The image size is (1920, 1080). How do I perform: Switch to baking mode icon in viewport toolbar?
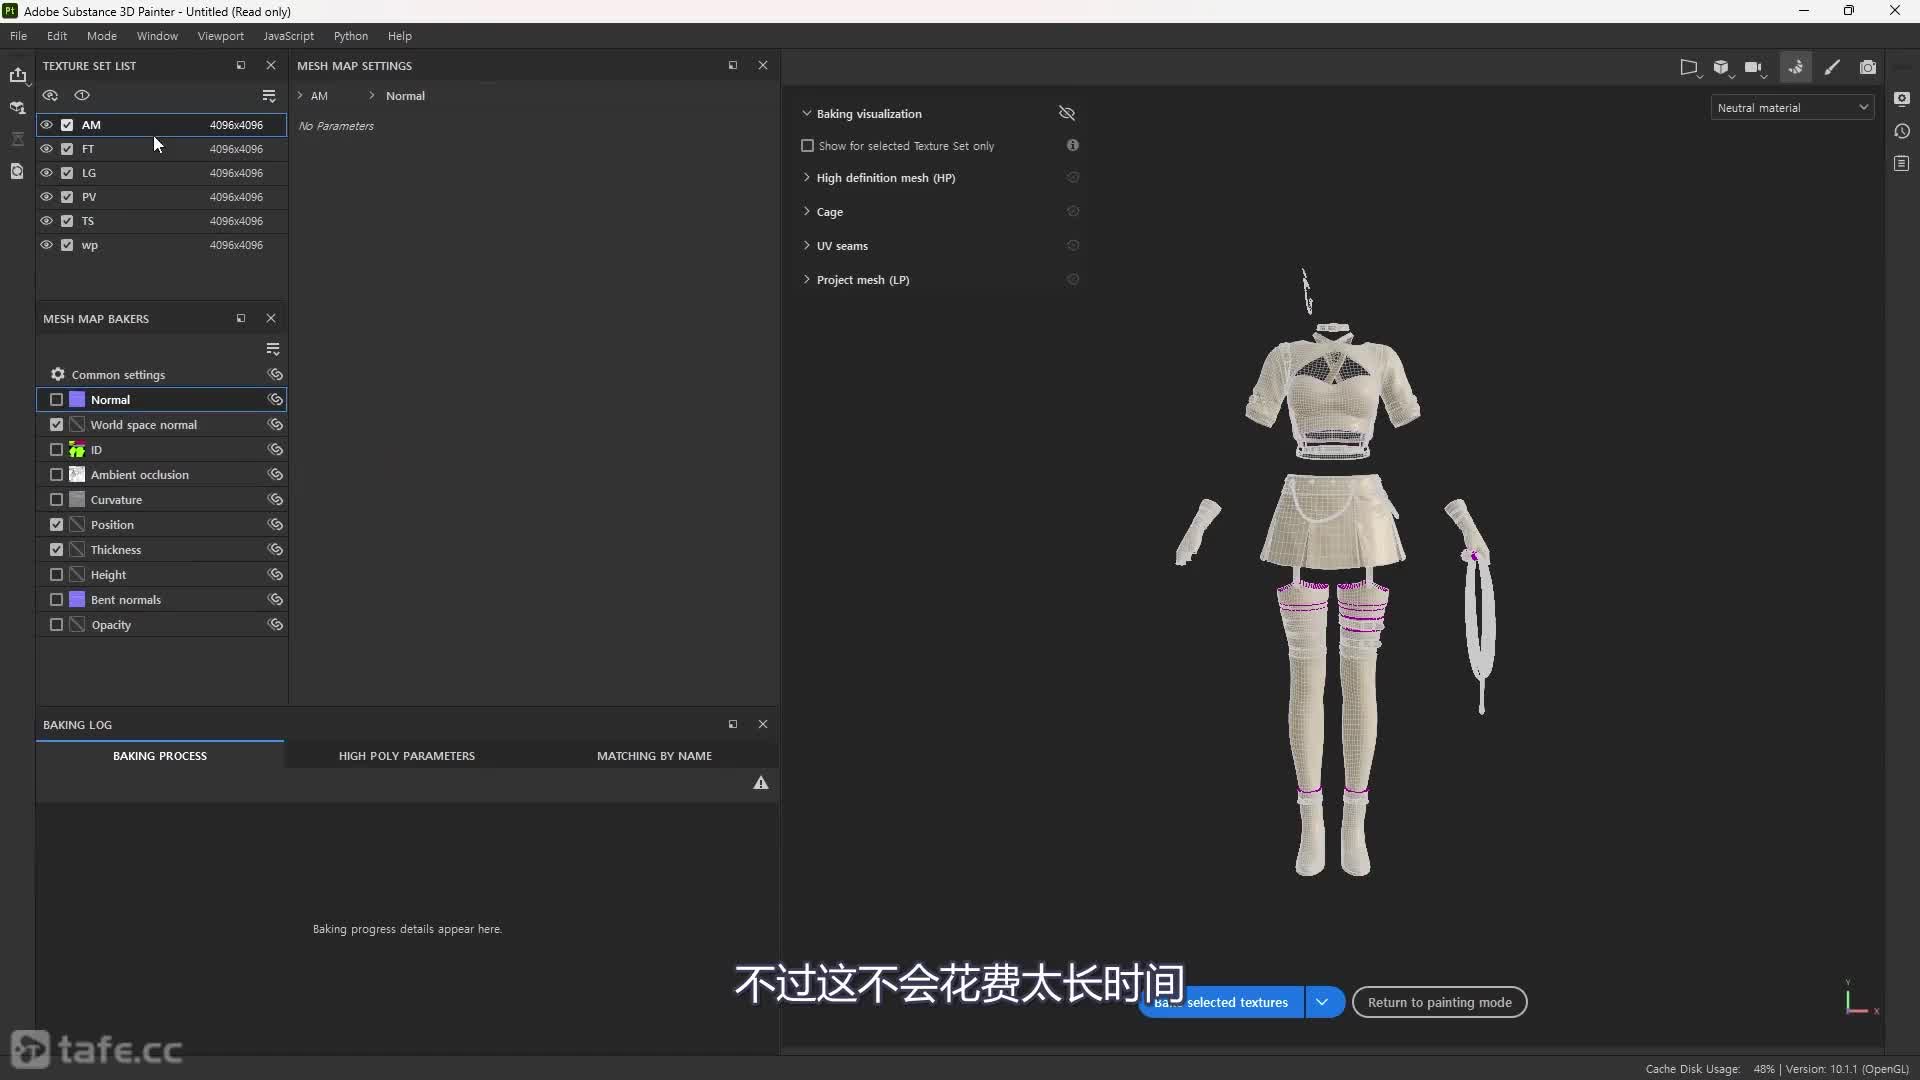pyautogui.click(x=1795, y=67)
